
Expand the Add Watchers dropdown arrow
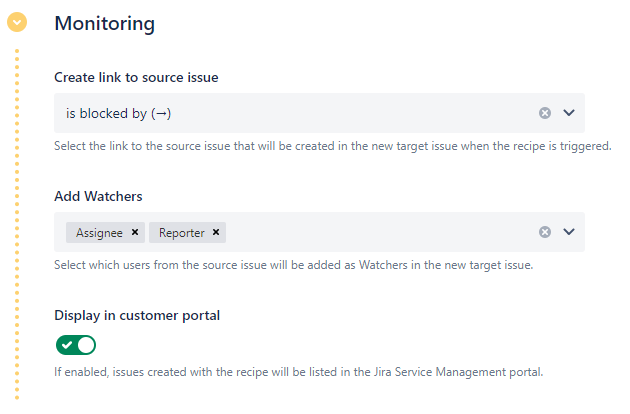[569, 232]
